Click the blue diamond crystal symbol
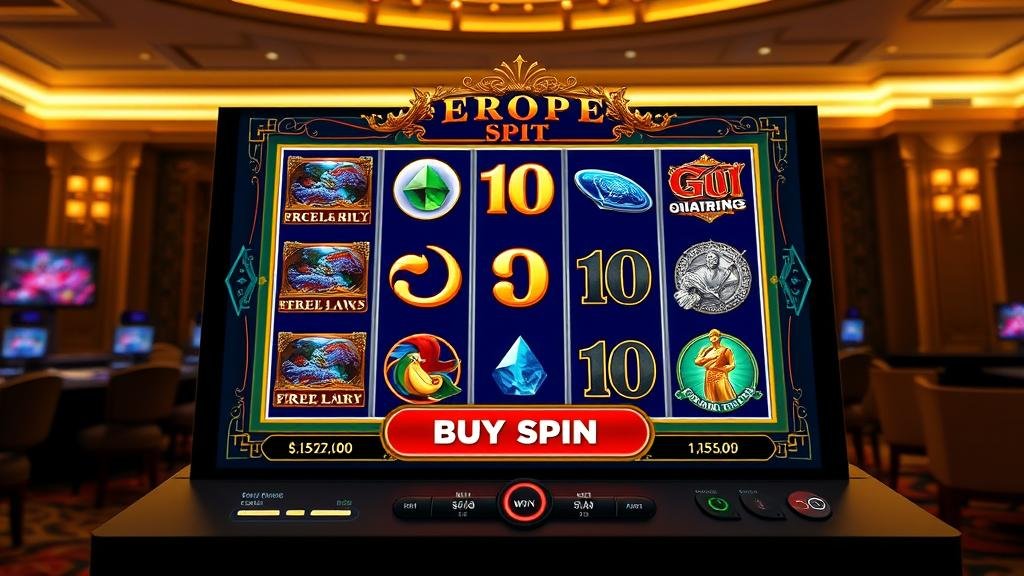Image resolution: width=1024 pixels, height=576 pixels. (520, 367)
